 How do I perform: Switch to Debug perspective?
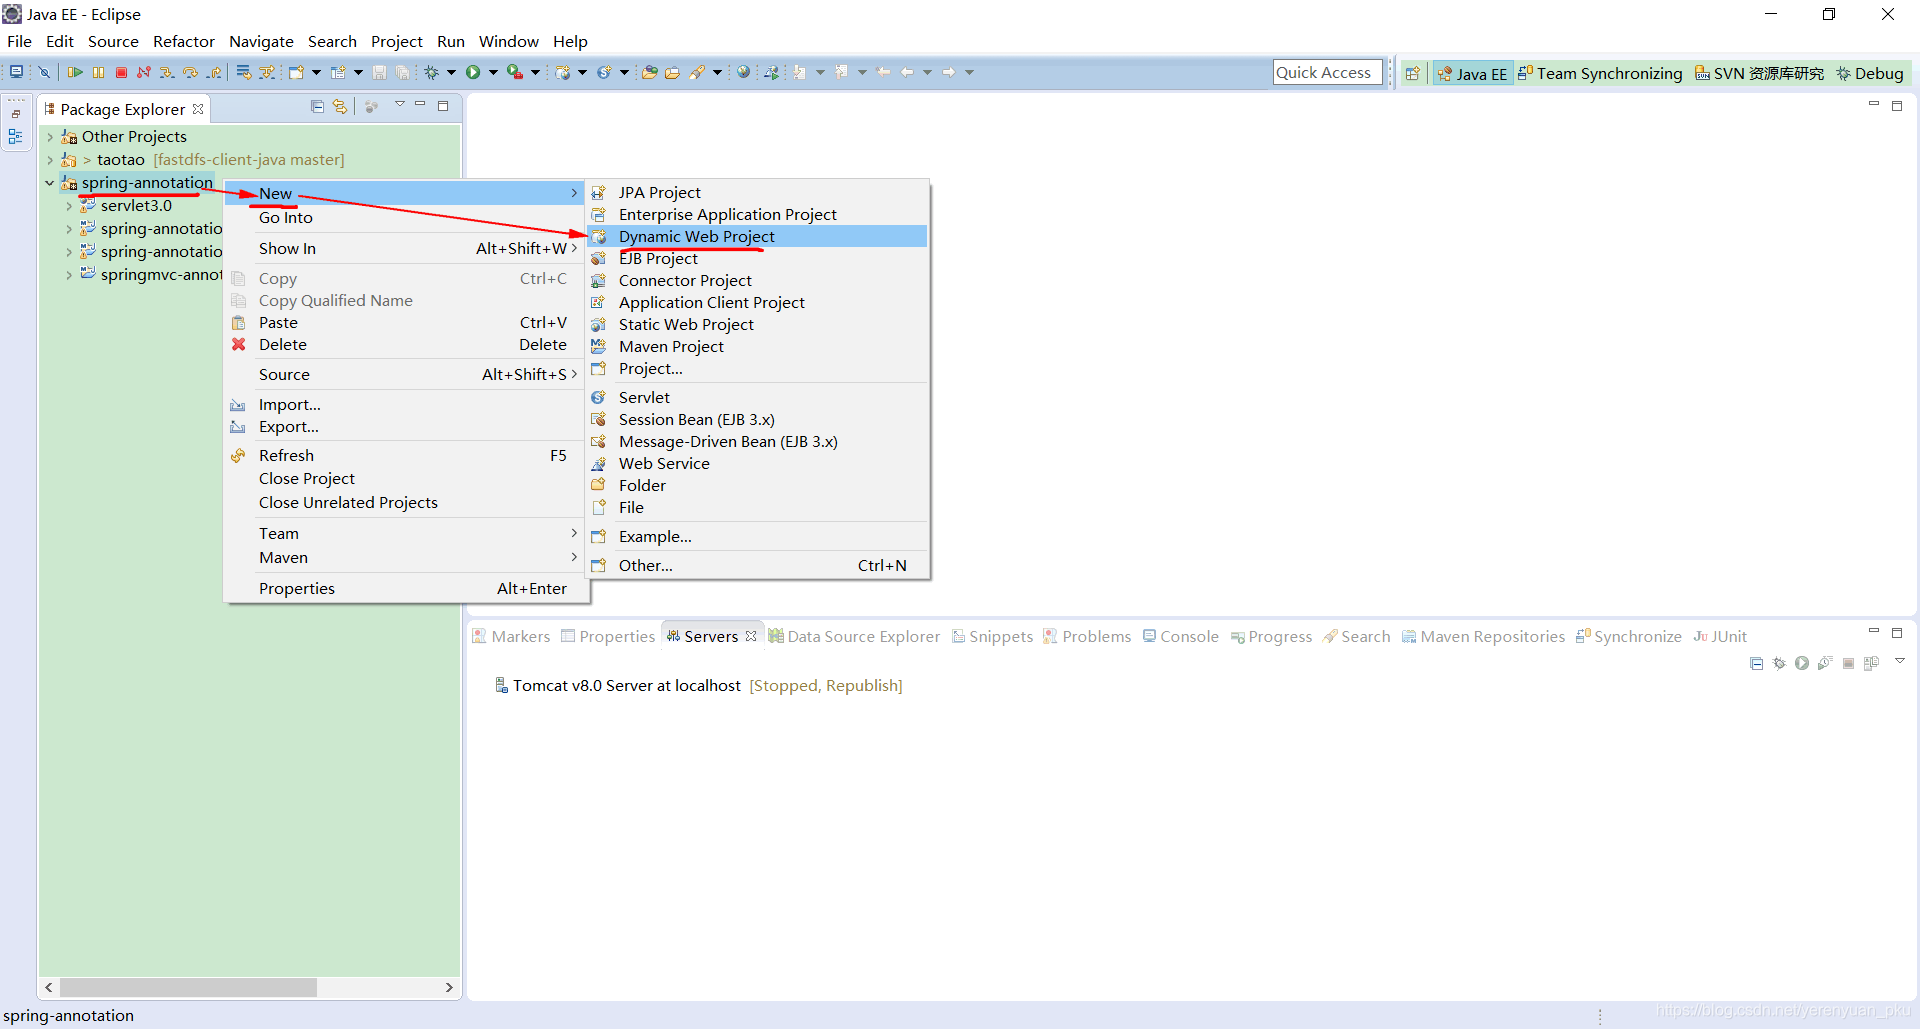[1870, 74]
